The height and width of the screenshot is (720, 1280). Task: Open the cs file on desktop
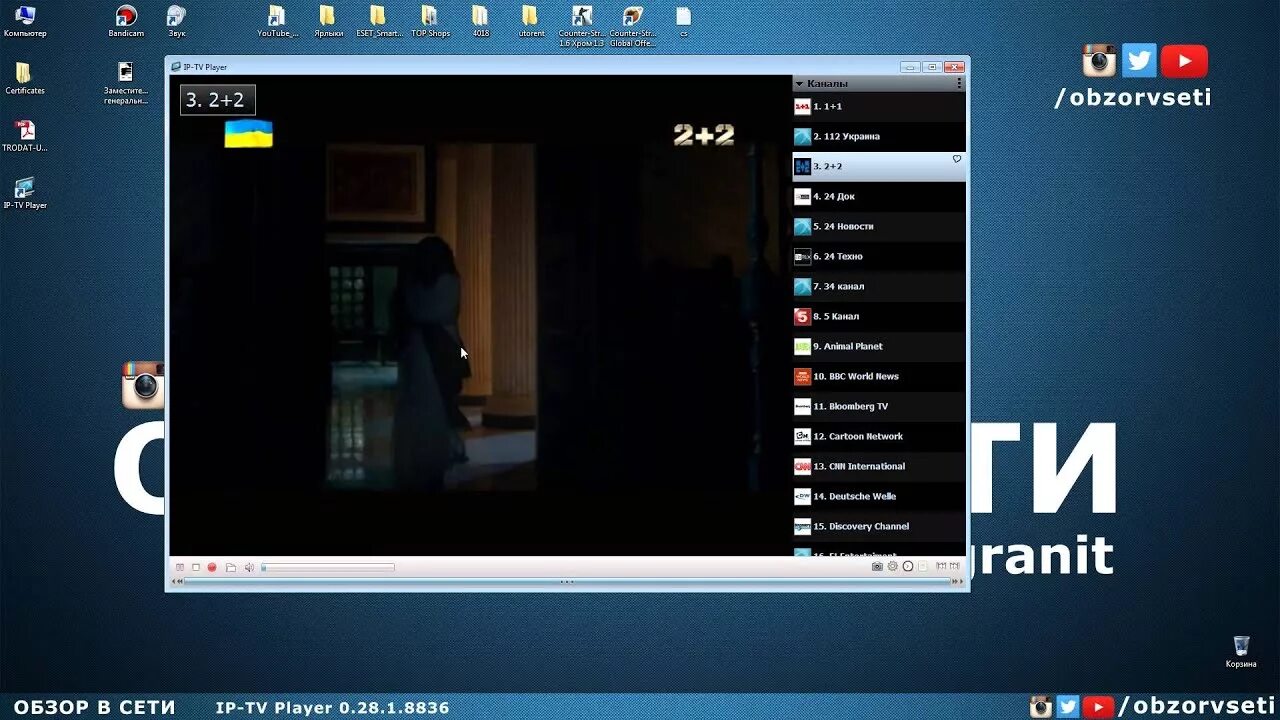683,21
